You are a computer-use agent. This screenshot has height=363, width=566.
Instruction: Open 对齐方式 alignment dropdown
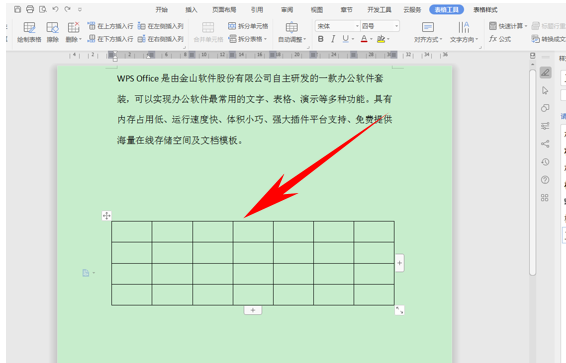[428, 32]
